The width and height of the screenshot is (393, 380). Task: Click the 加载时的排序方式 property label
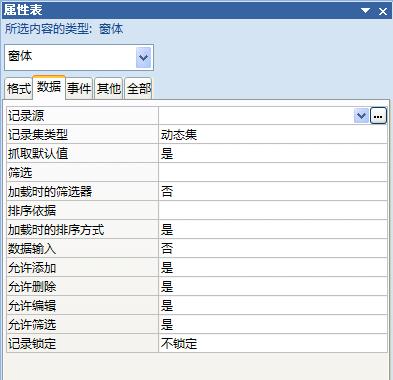pyautogui.click(x=56, y=230)
